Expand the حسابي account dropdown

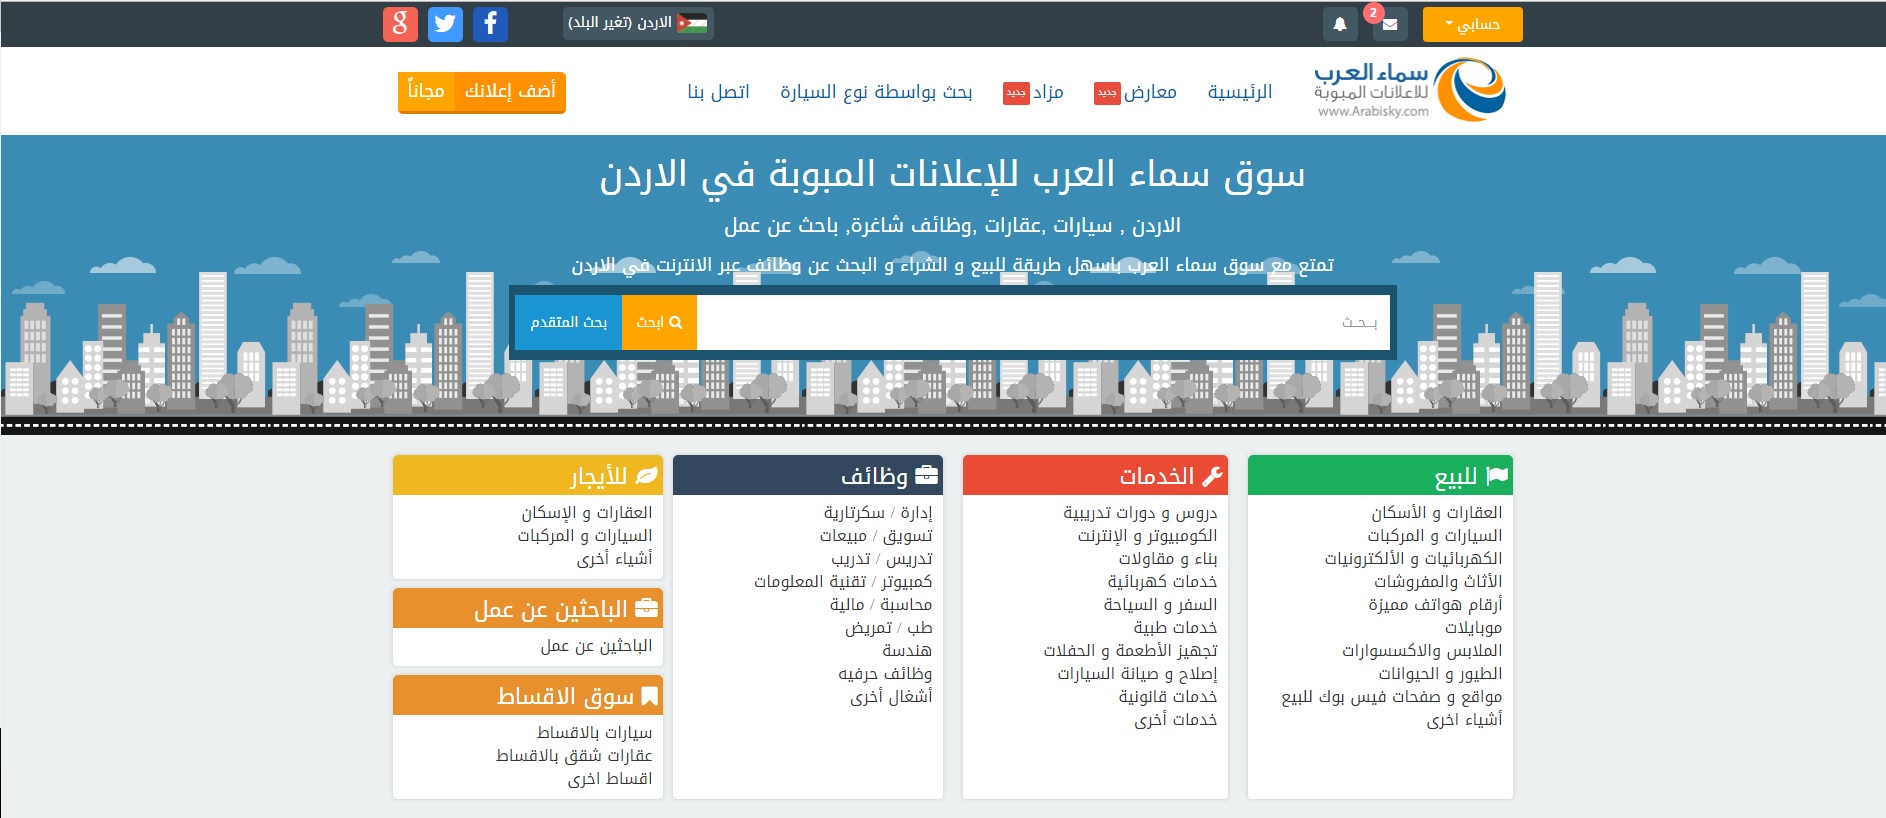coord(1472,24)
